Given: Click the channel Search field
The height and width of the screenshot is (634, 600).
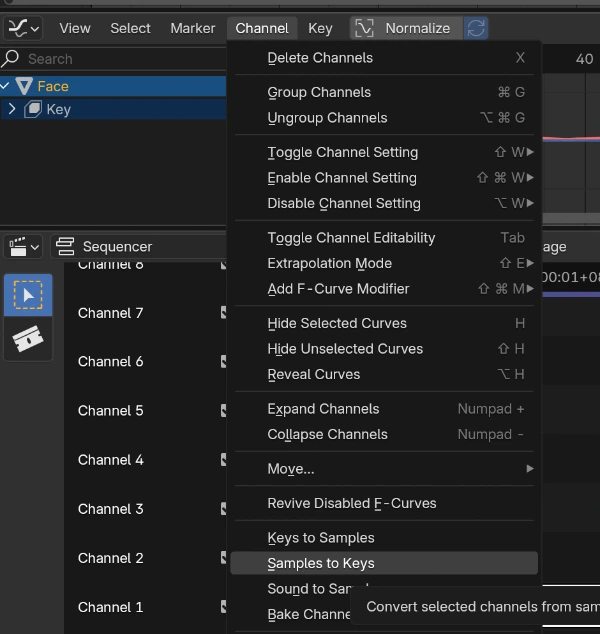Looking at the screenshot, I should 120,59.
